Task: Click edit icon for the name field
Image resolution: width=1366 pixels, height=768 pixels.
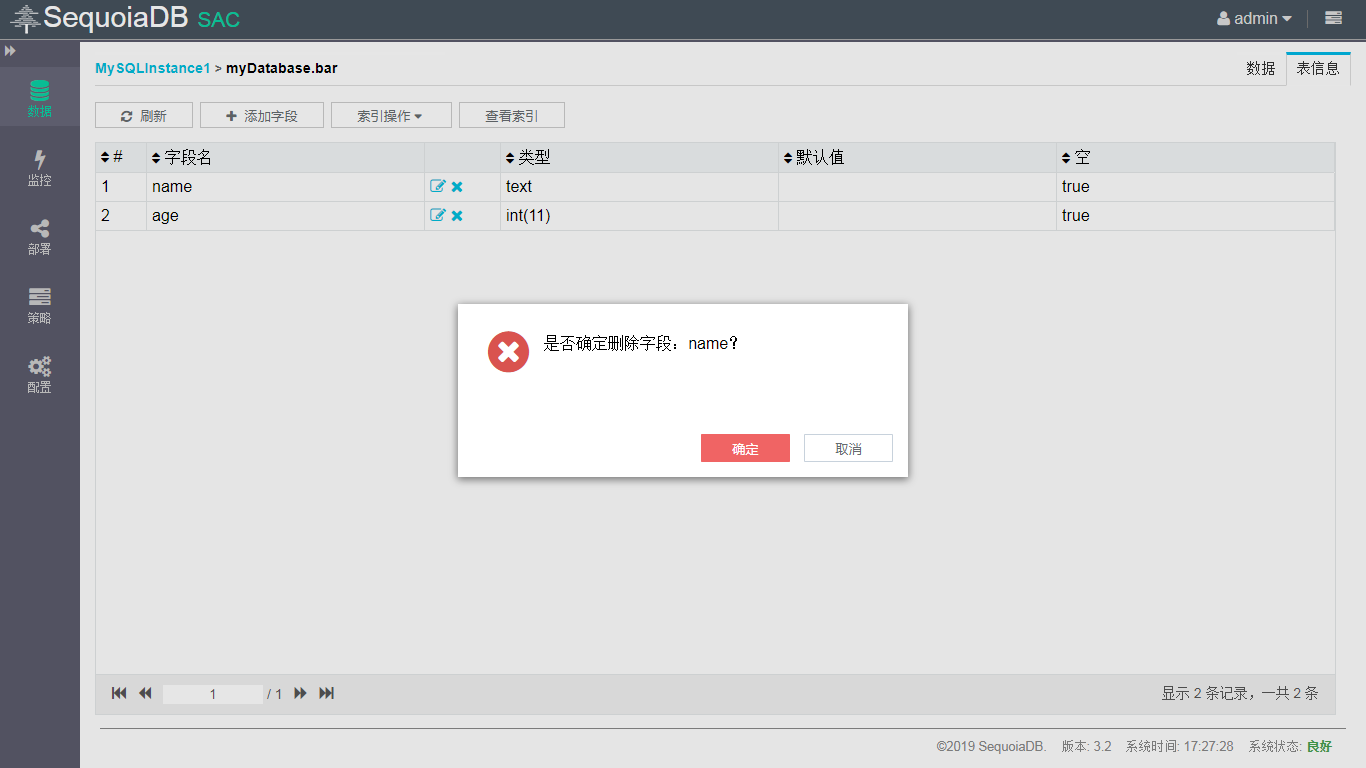Action: [x=437, y=187]
